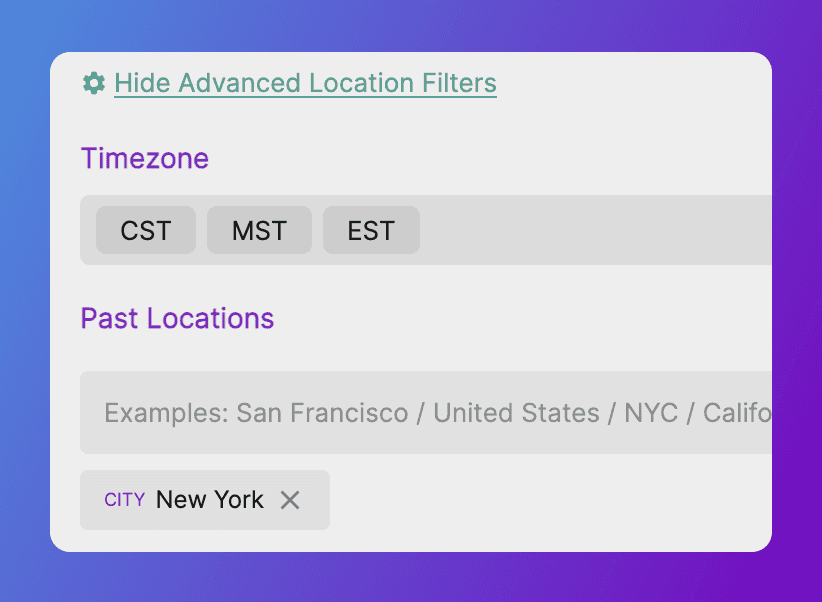Remove the New York city tag
Image resolution: width=822 pixels, height=602 pixels.
tap(290, 500)
